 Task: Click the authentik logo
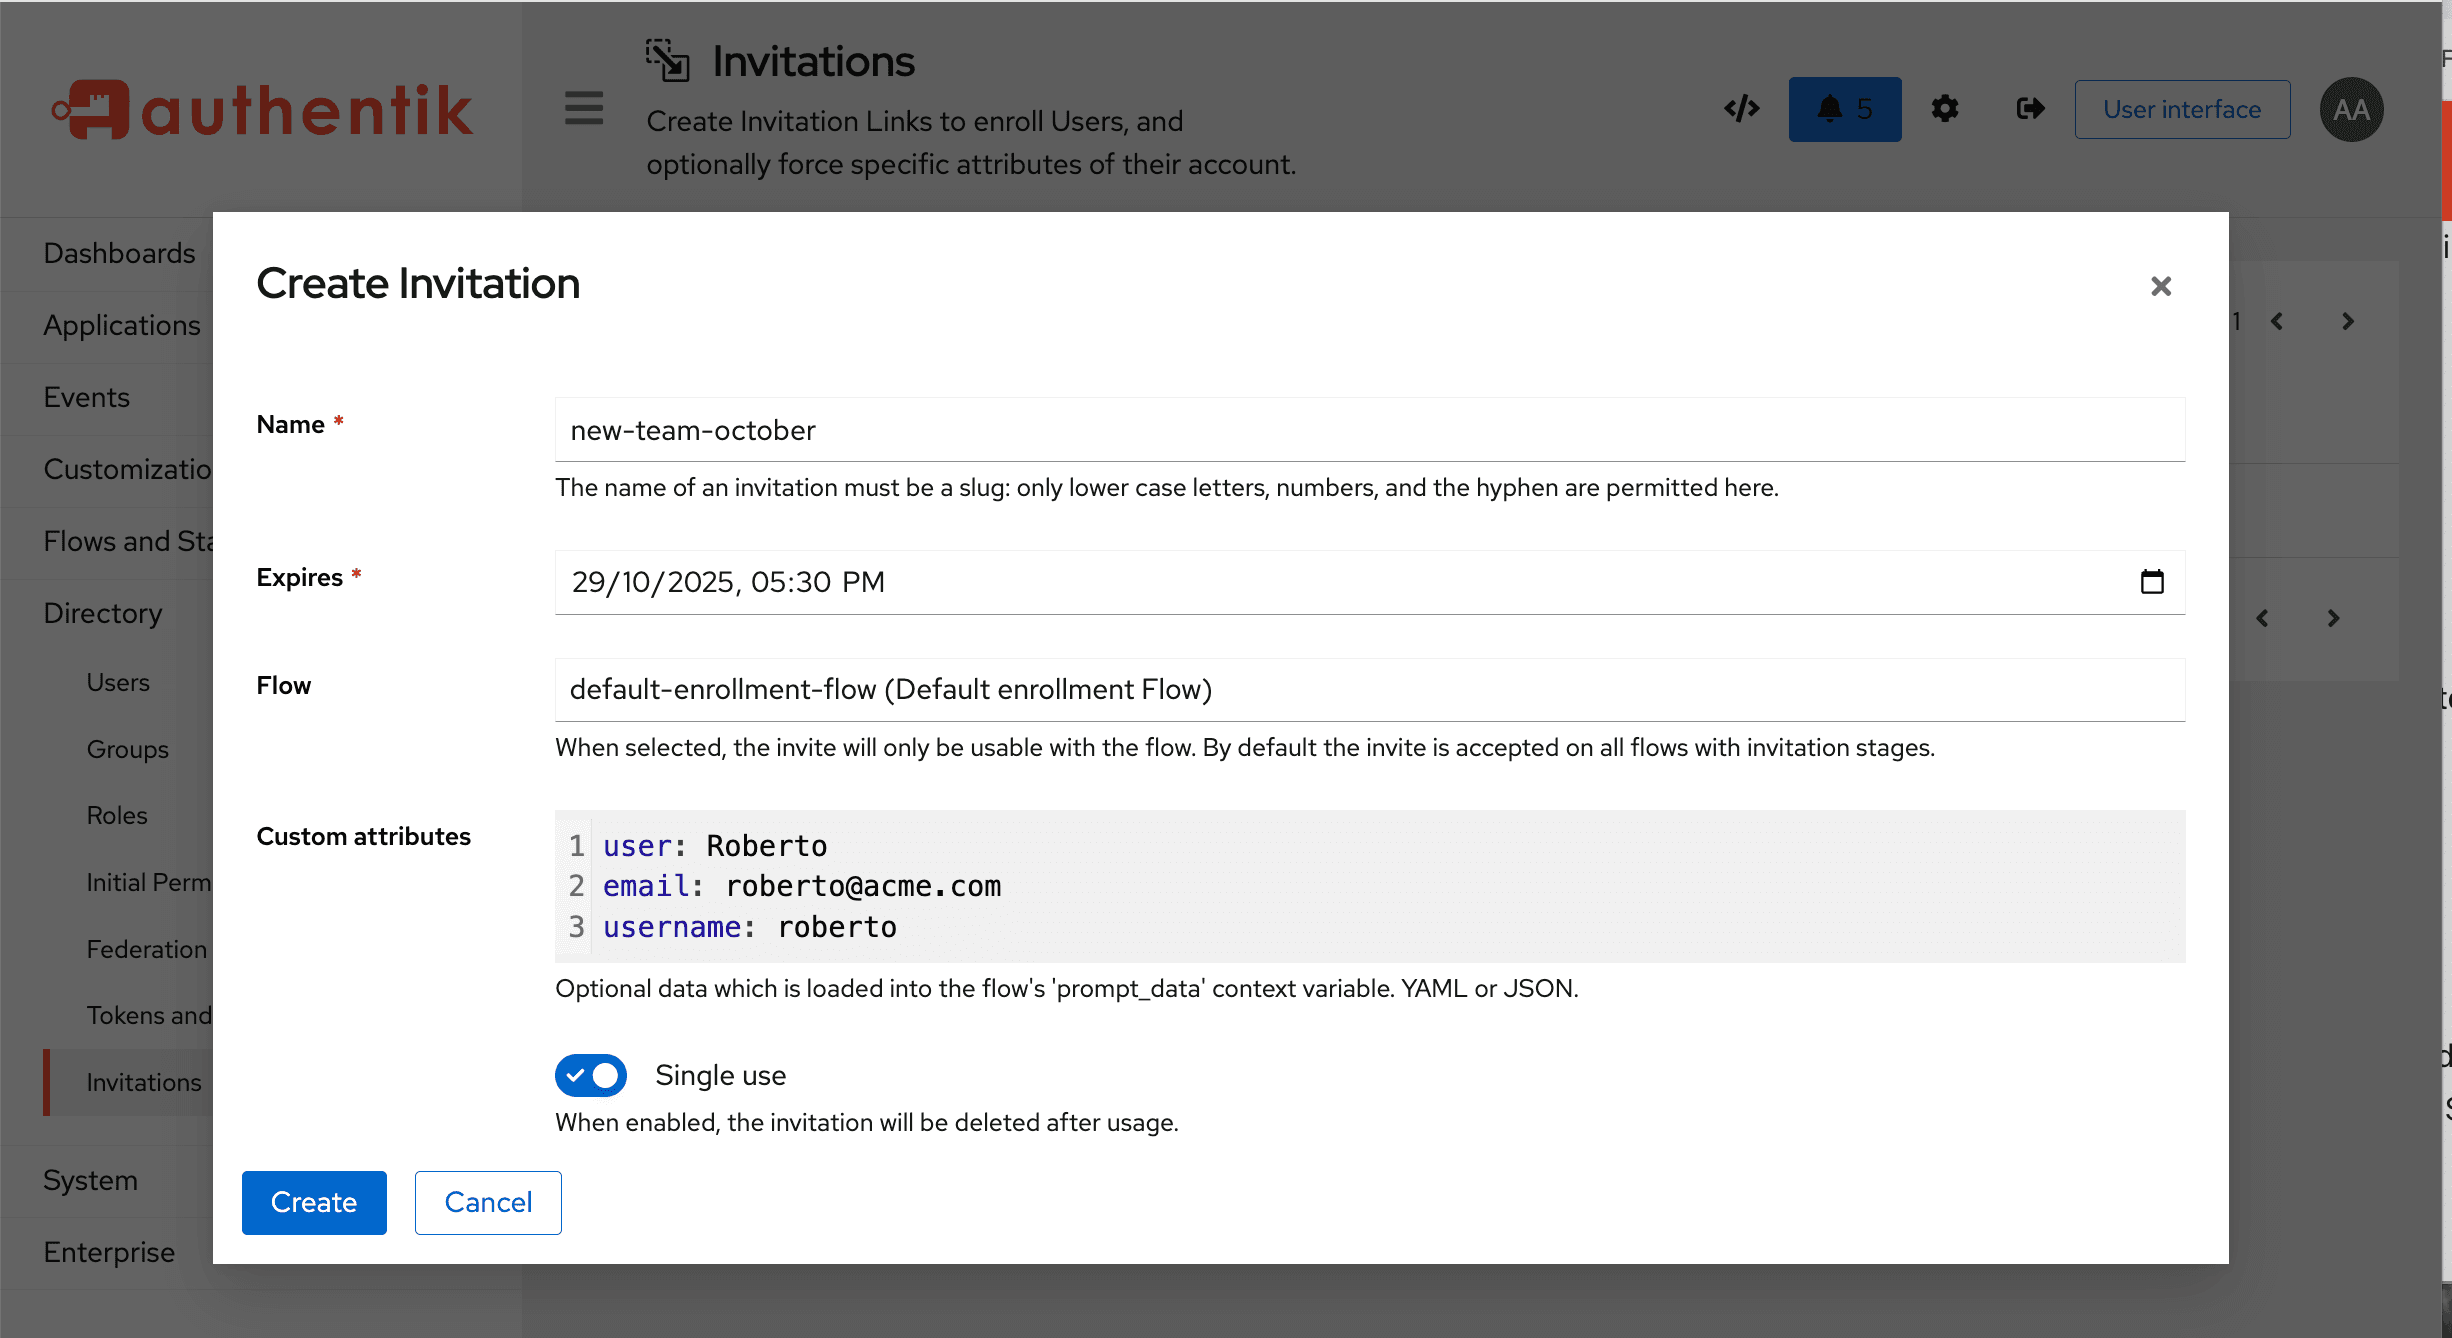pos(262,108)
